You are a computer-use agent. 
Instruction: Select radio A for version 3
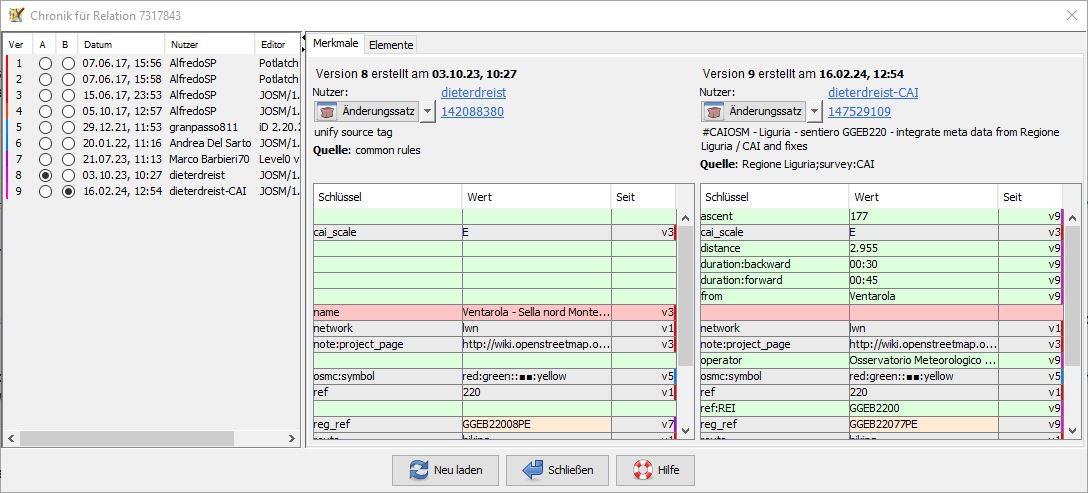[x=45, y=95]
